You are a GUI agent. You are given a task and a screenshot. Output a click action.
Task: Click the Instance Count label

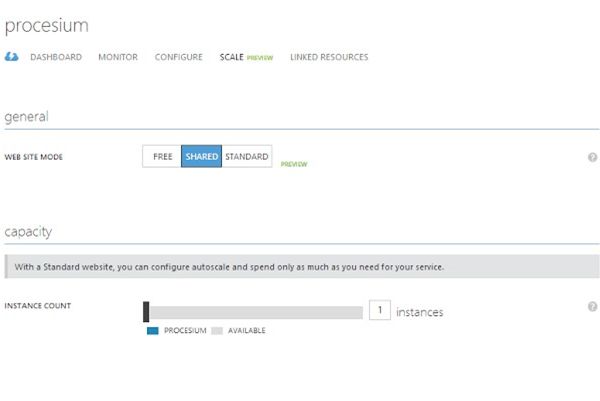pos(38,306)
